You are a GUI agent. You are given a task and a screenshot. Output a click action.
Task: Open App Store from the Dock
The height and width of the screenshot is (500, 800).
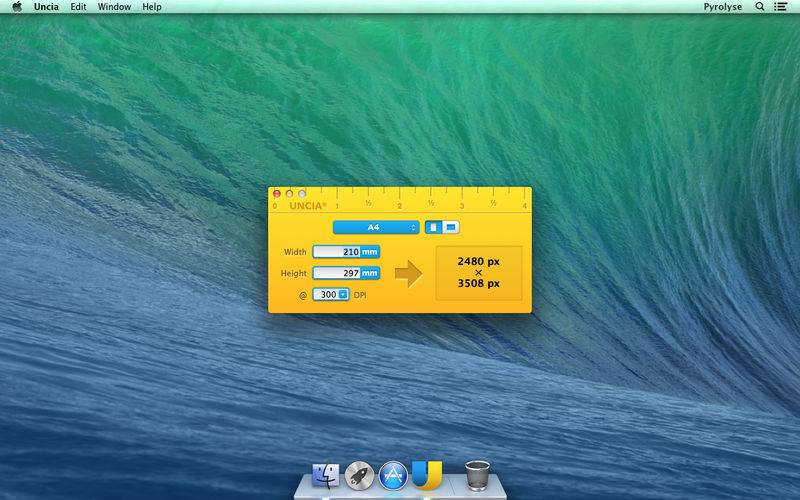point(393,476)
